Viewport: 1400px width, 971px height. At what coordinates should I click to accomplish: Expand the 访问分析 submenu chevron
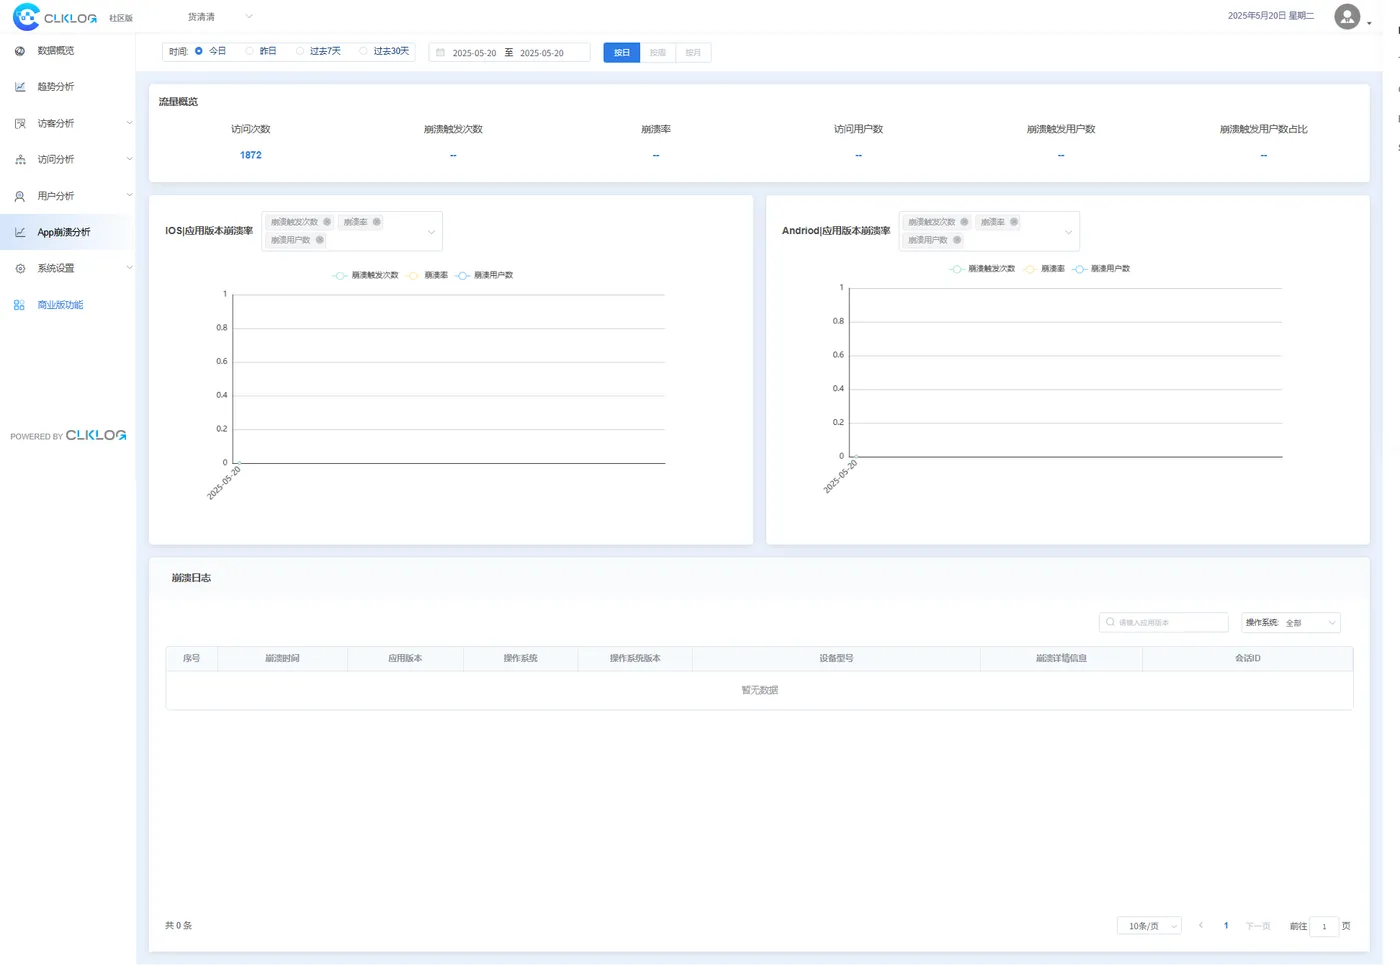click(129, 159)
